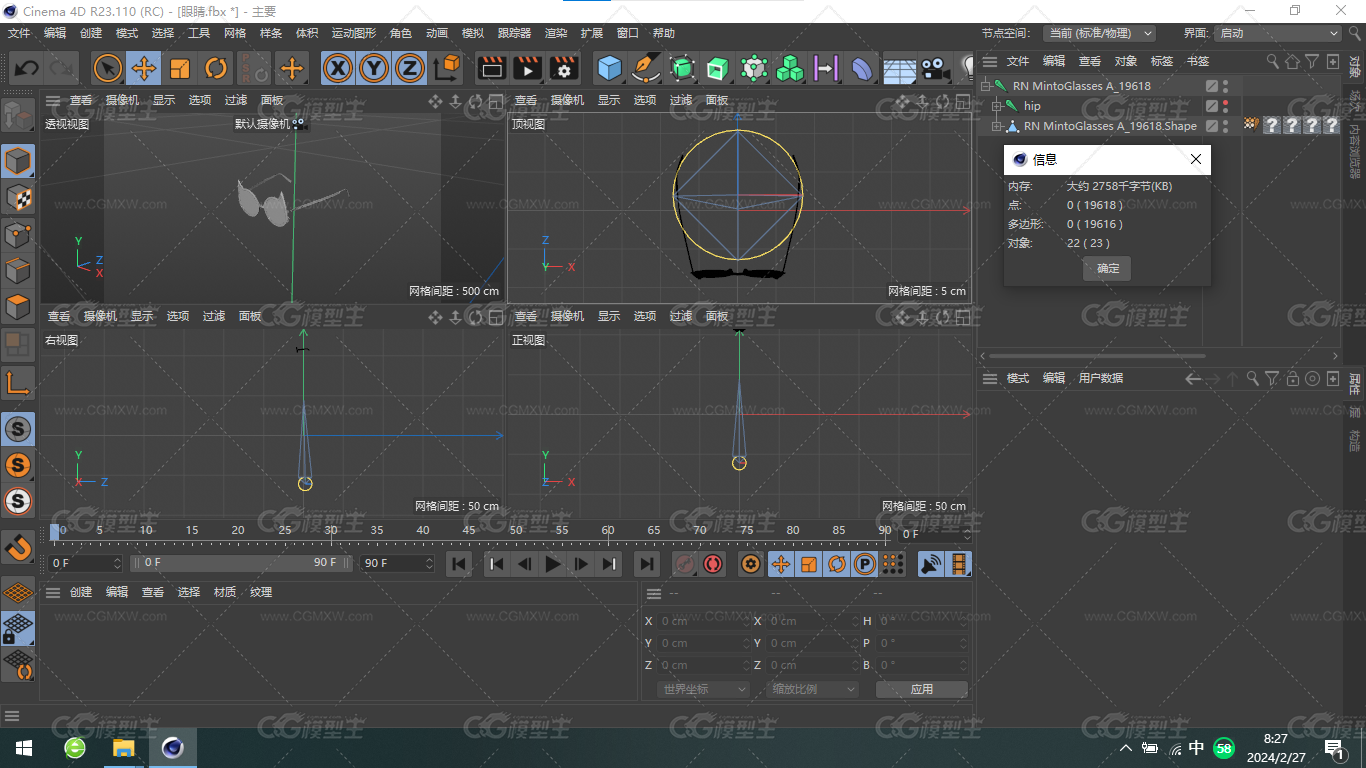Viewport: 1366px width, 768px height.
Task: Open the 渲染 menu
Action: pos(556,33)
